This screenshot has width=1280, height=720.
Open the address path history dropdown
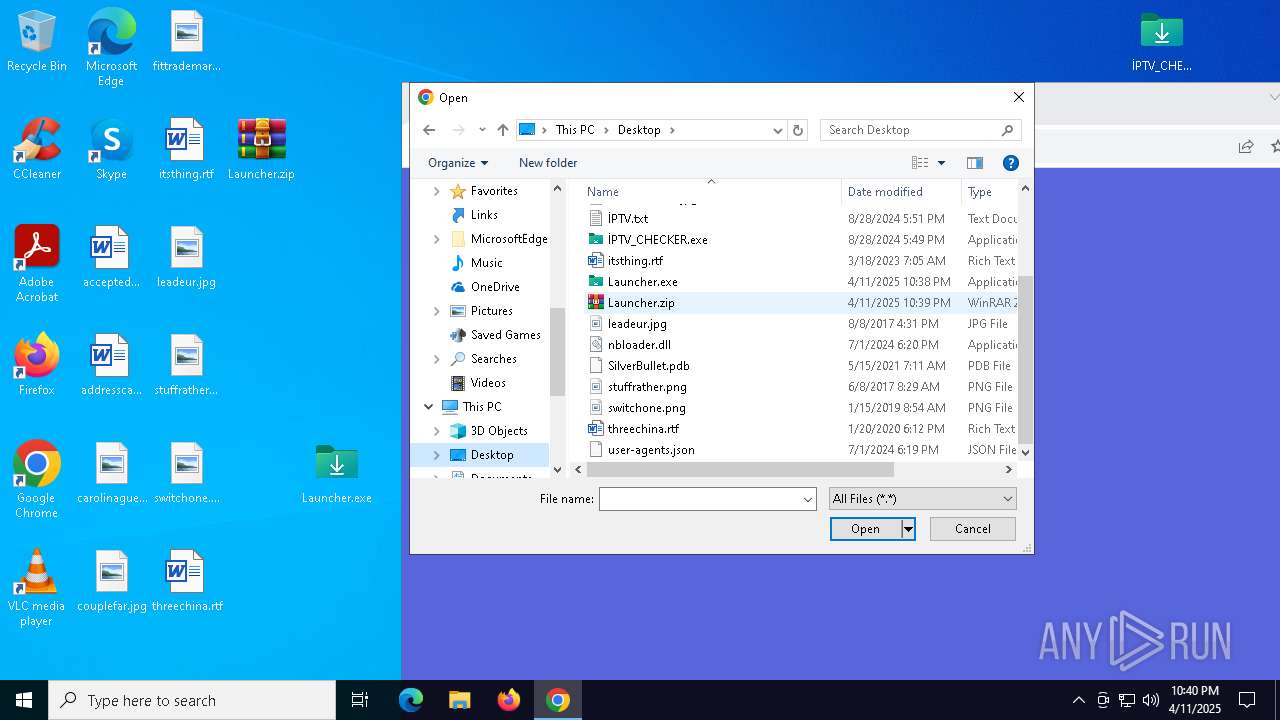pyautogui.click(x=778, y=130)
